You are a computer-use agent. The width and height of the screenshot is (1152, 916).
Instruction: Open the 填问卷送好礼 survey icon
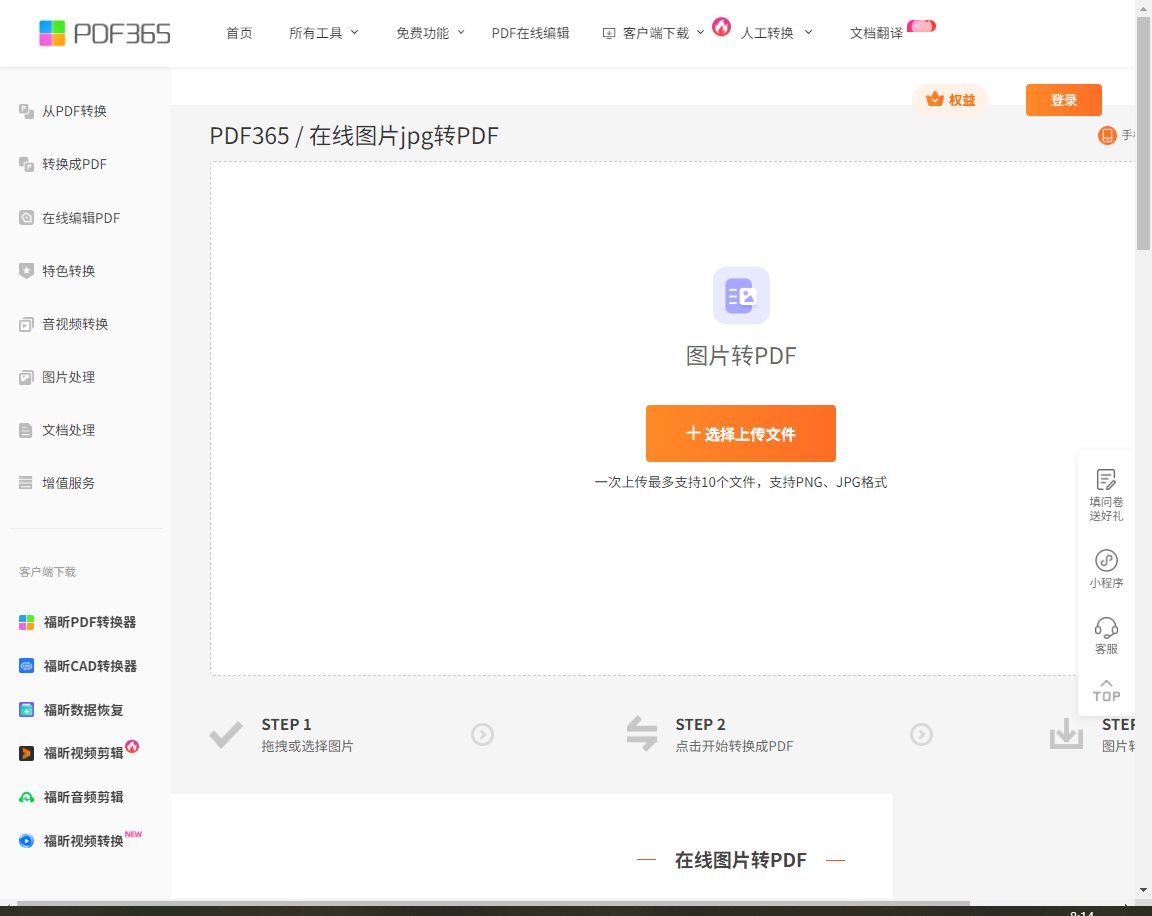tap(1106, 480)
